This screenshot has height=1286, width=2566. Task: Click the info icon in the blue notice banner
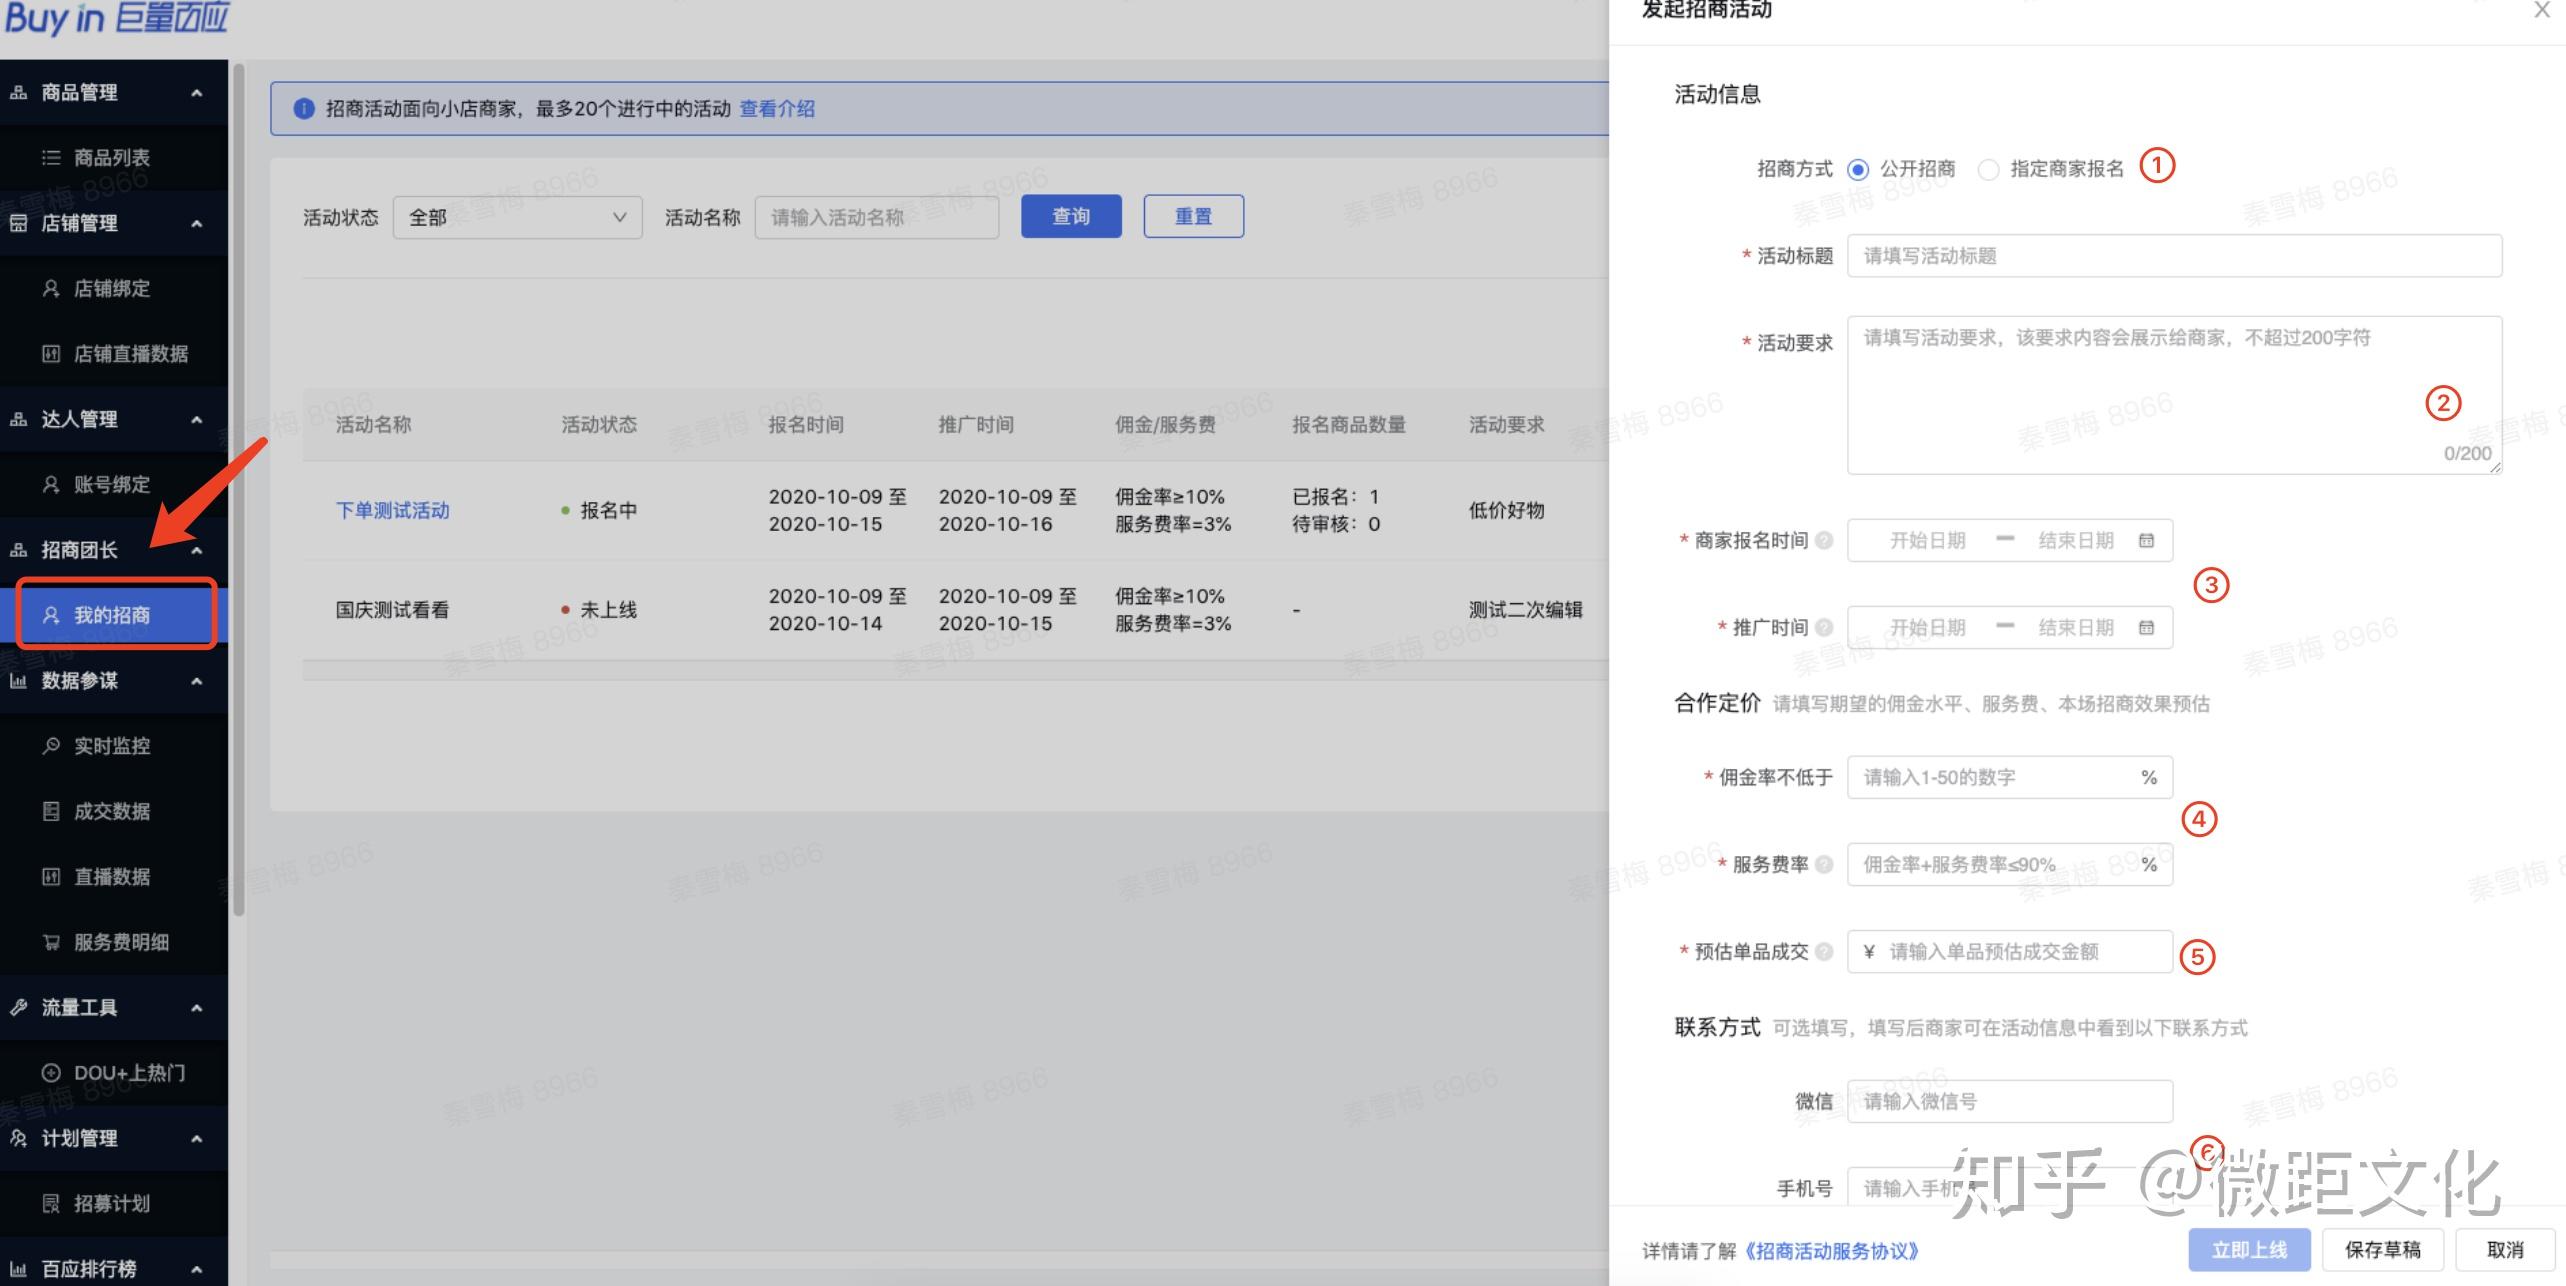point(304,109)
